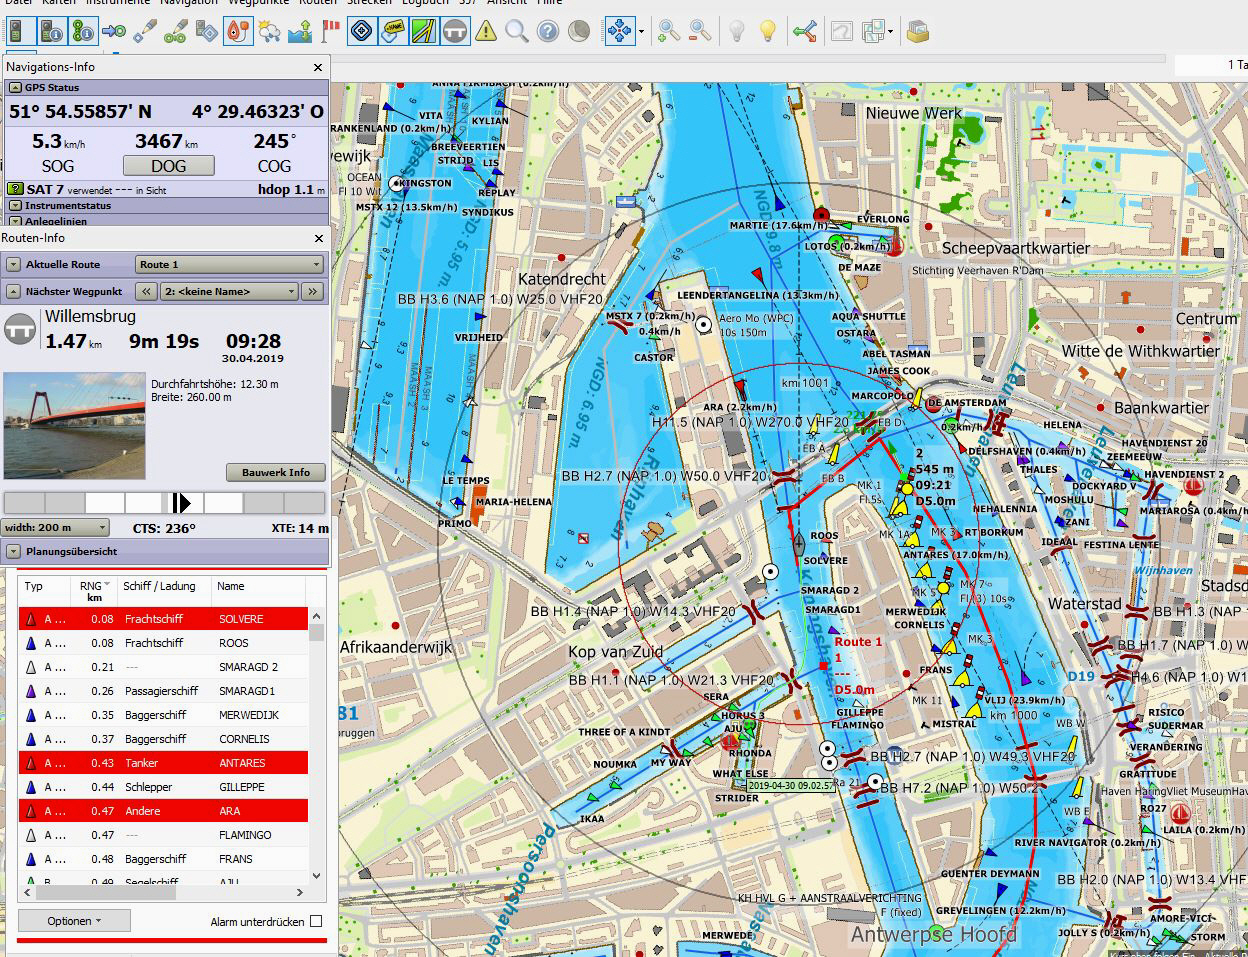Image resolution: width=1248 pixels, height=957 pixels.
Task: Expand the Planungsübersicht section
Action: 13,551
